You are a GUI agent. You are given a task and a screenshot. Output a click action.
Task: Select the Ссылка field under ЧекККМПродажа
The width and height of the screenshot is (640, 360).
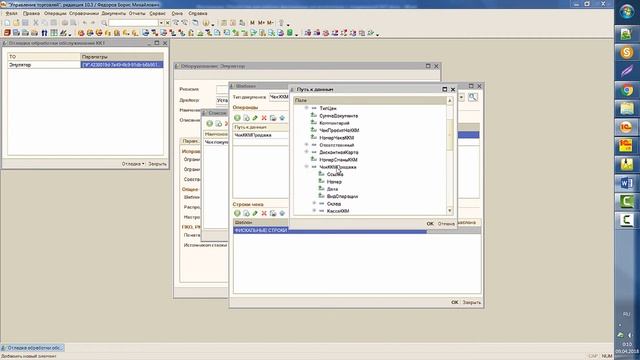coord(335,174)
